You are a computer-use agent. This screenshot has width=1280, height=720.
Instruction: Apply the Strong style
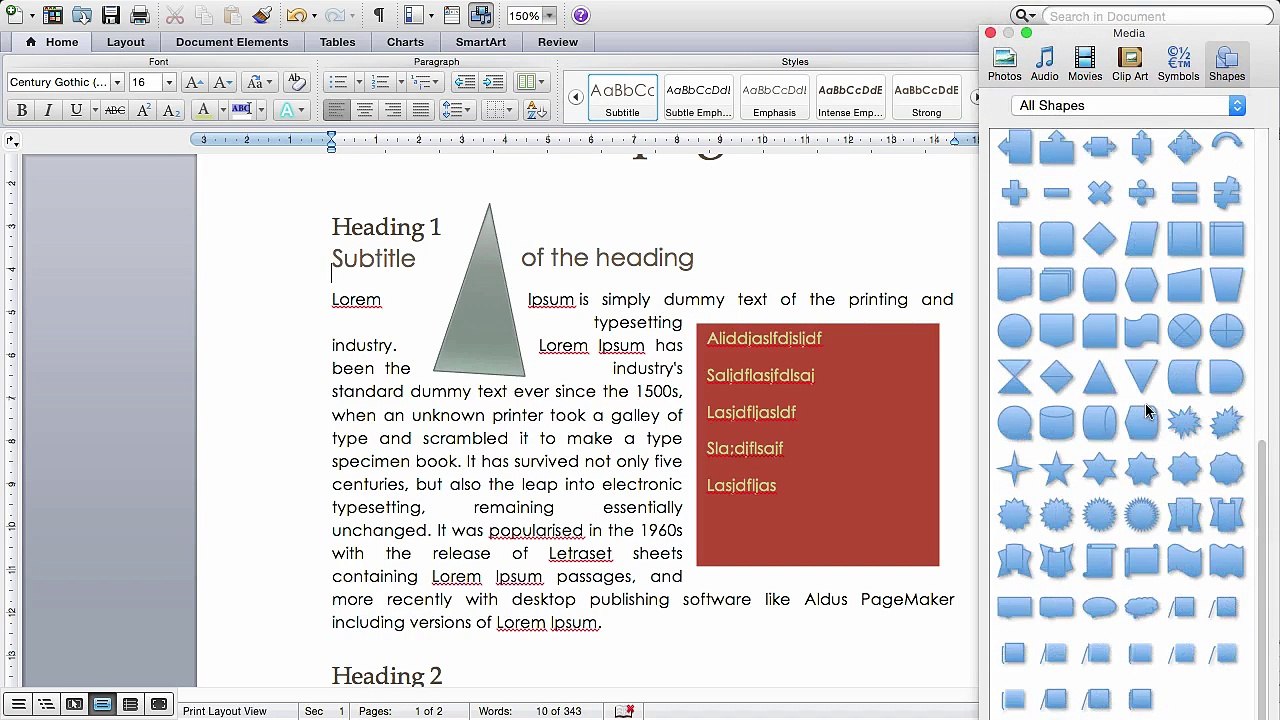click(926, 98)
